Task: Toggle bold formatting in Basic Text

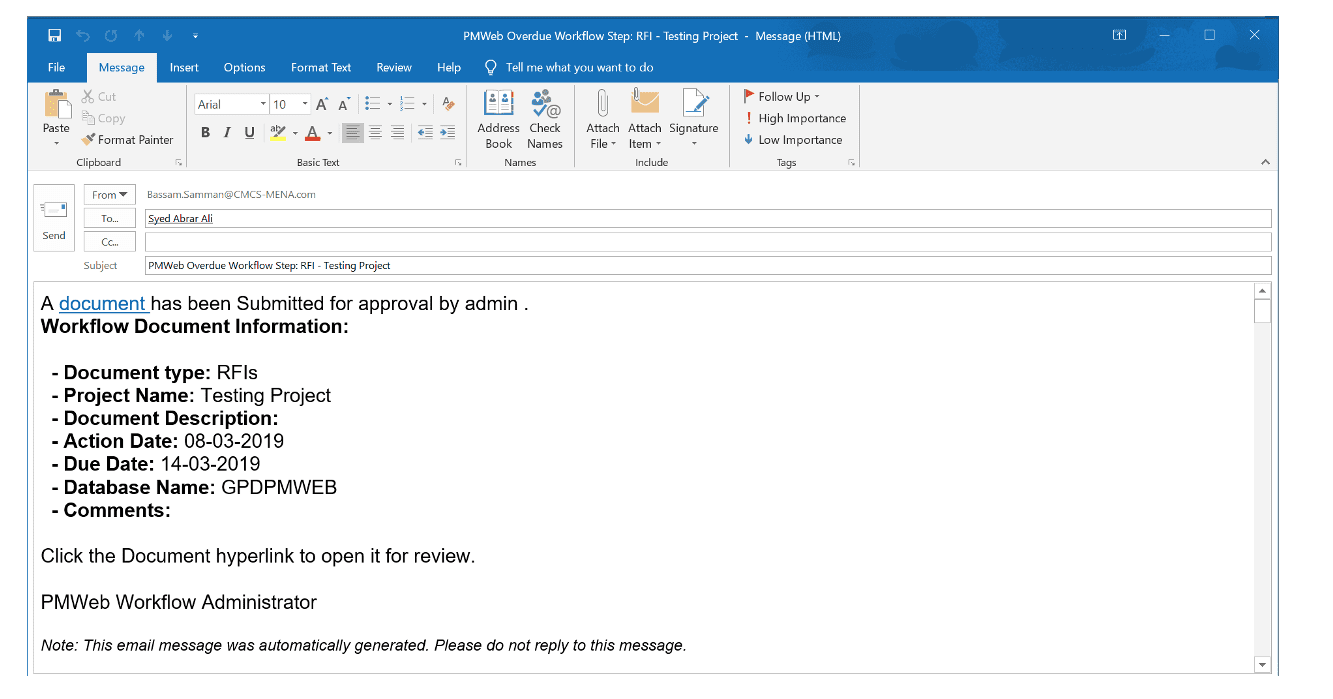Action: click(205, 132)
